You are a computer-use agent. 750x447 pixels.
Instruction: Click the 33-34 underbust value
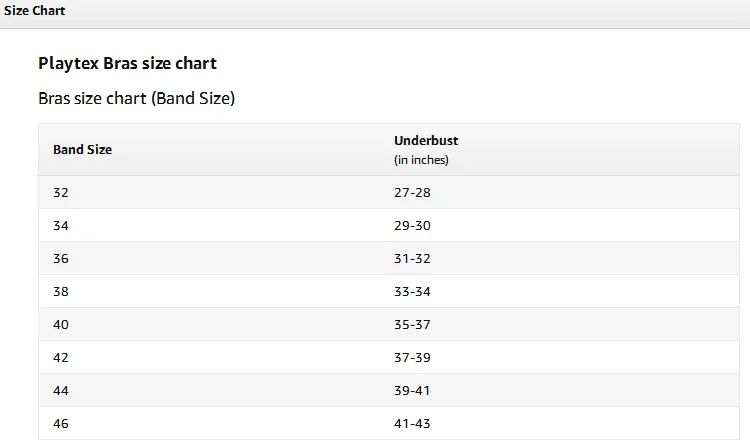pyautogui.click(x=412, y=291)
